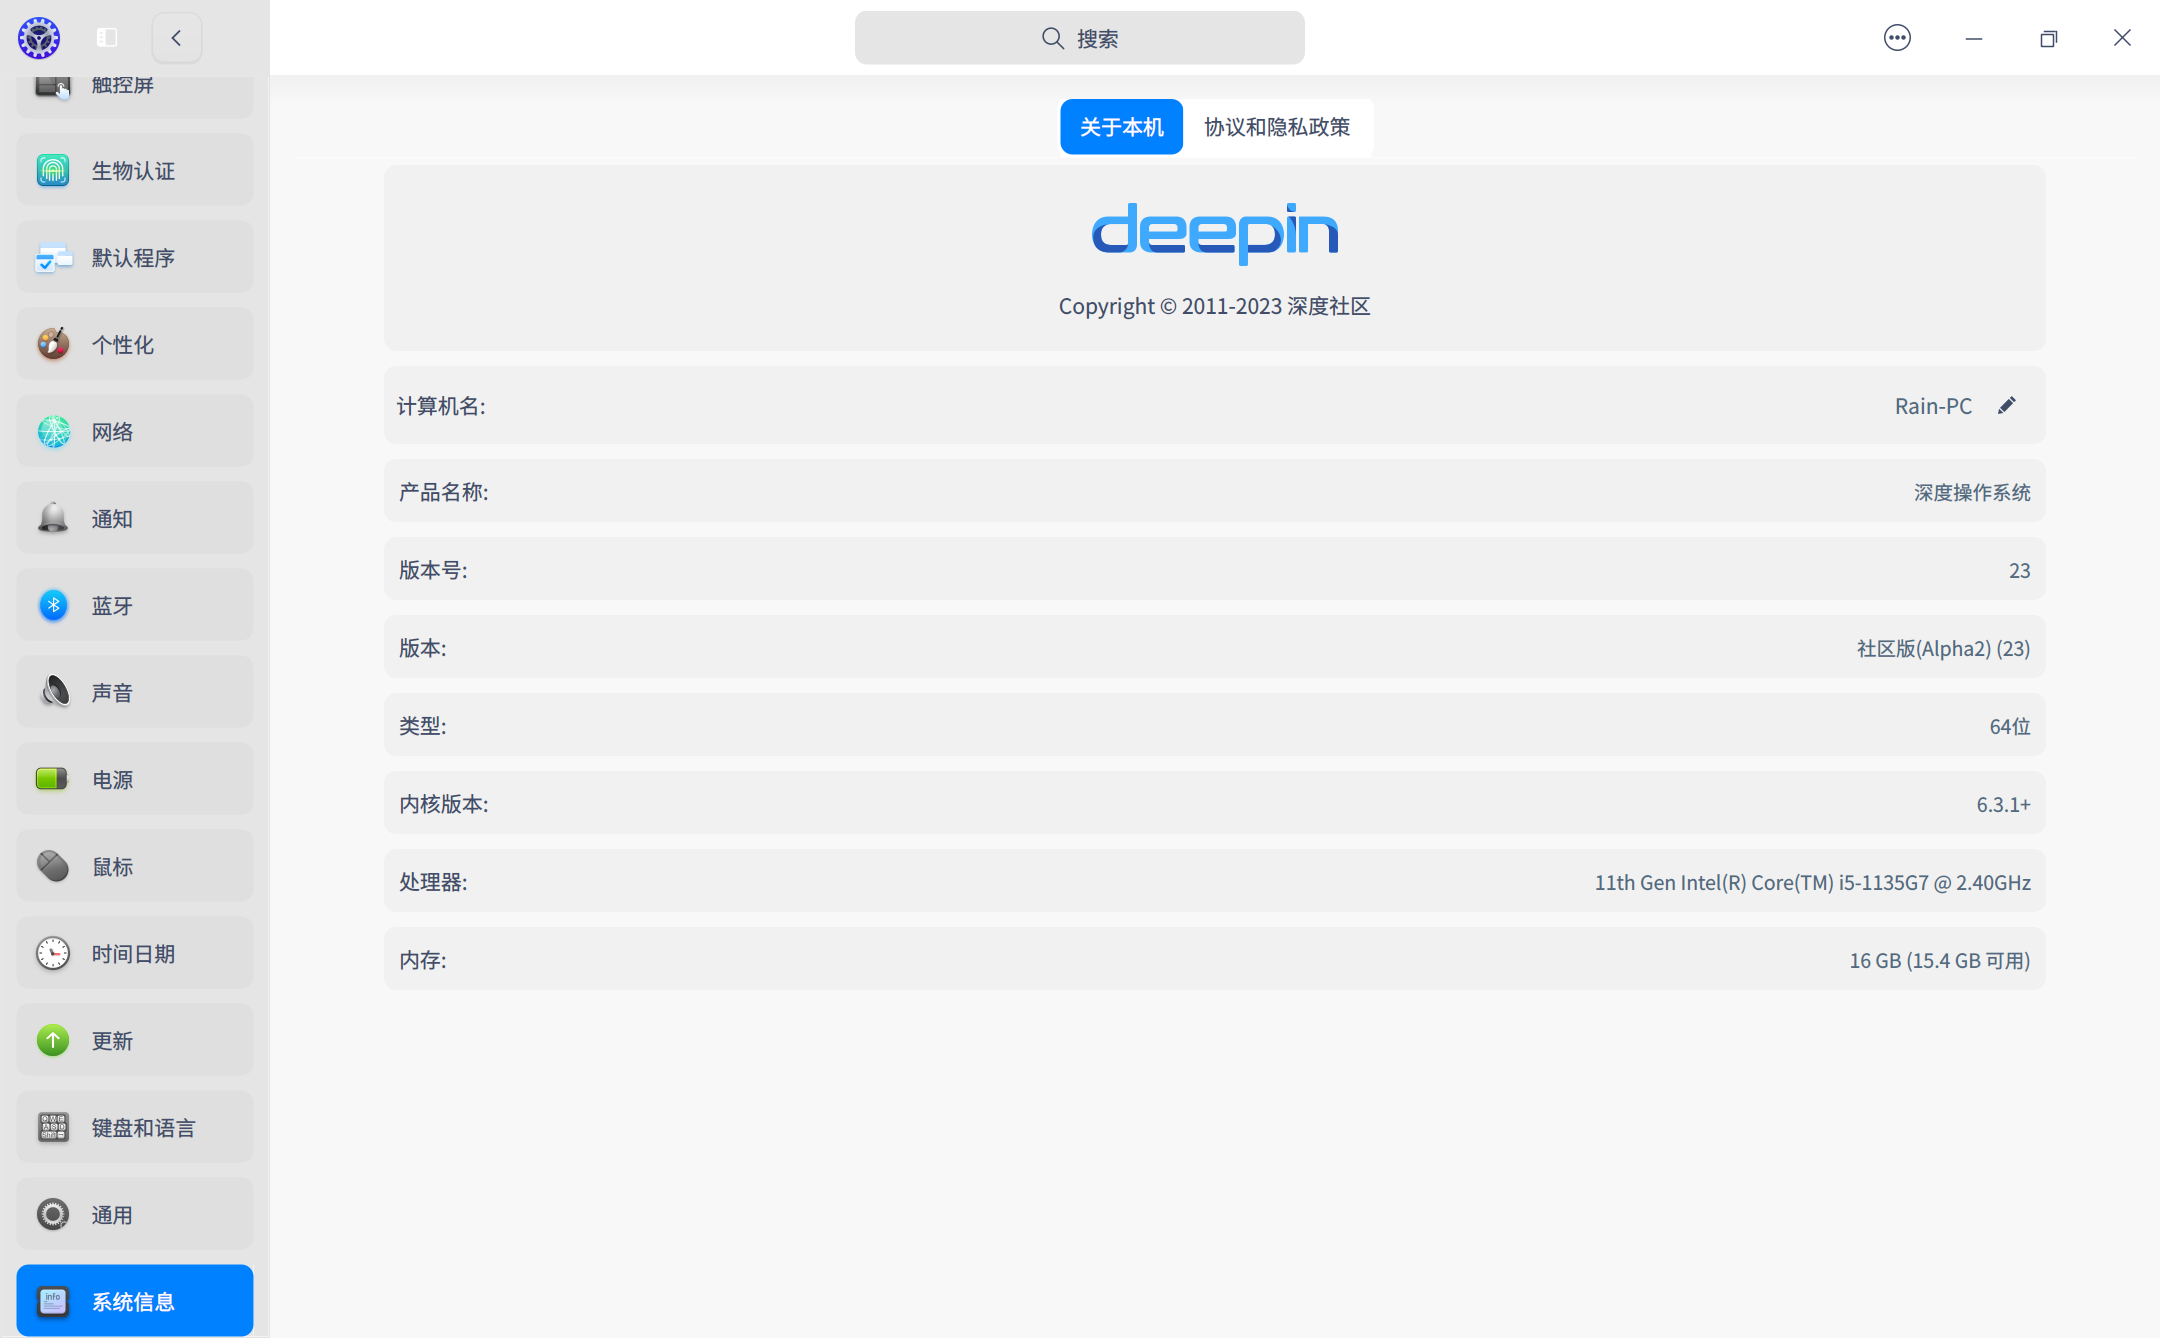The image size is (2160, 1338).
Task: Open the three-dots menu in the title bar
Action: 1897,38
